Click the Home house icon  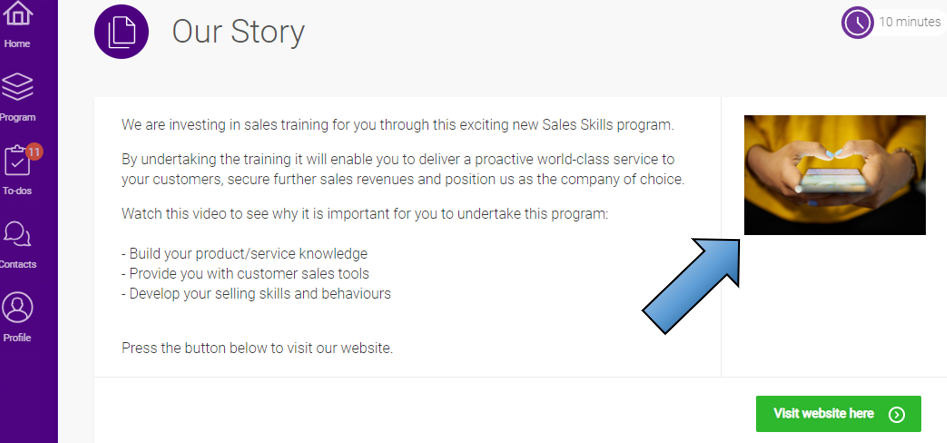point(17,15)
